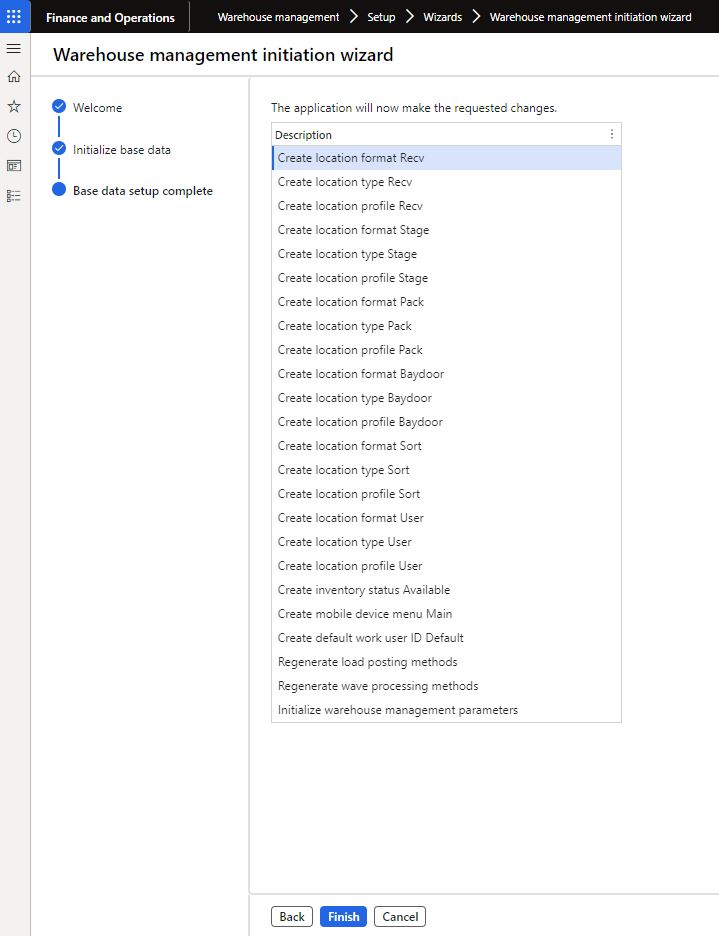
Task: Go to Home via house icon
Action: [x=14, y=77]
